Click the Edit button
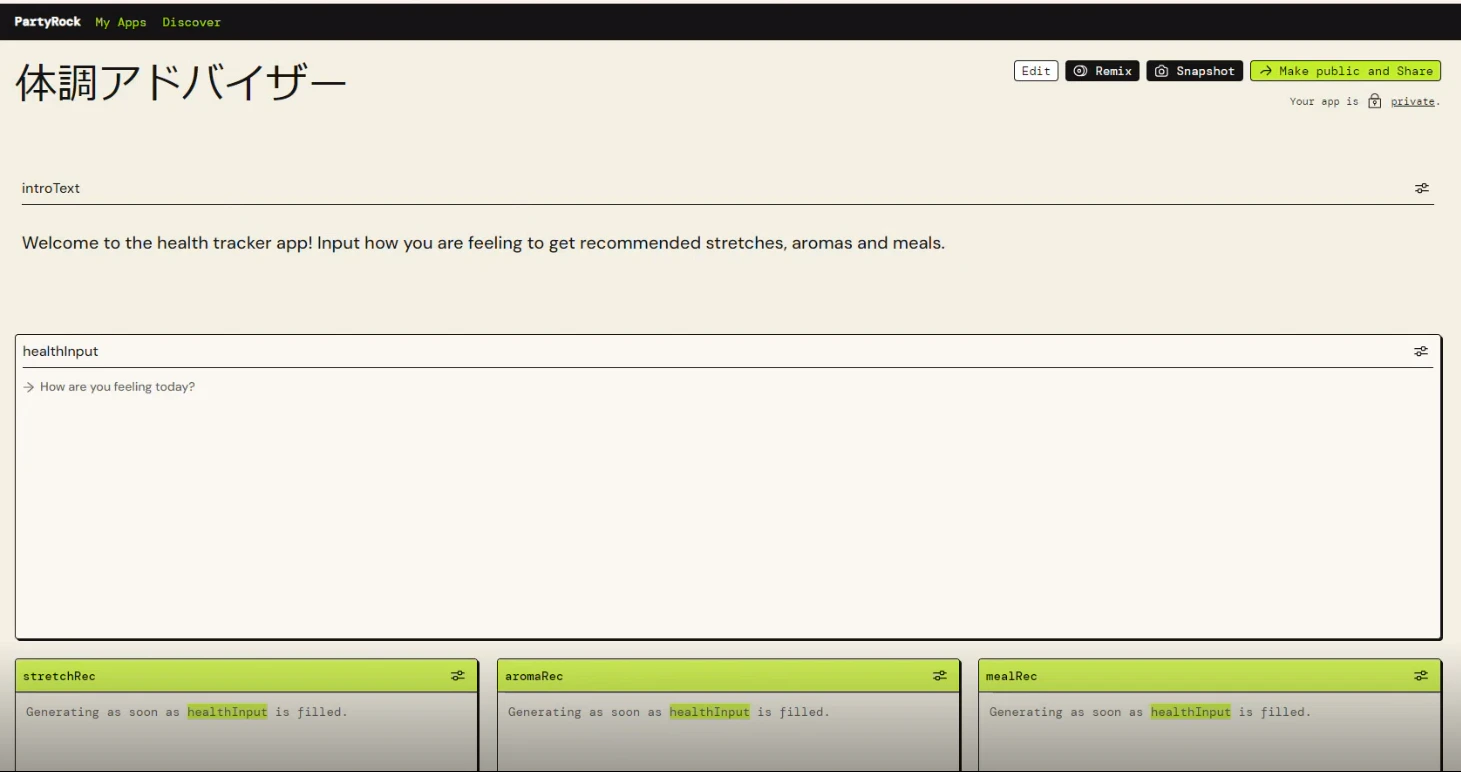The height and width of the screenshot is (772, 1461). [1036, 71]
